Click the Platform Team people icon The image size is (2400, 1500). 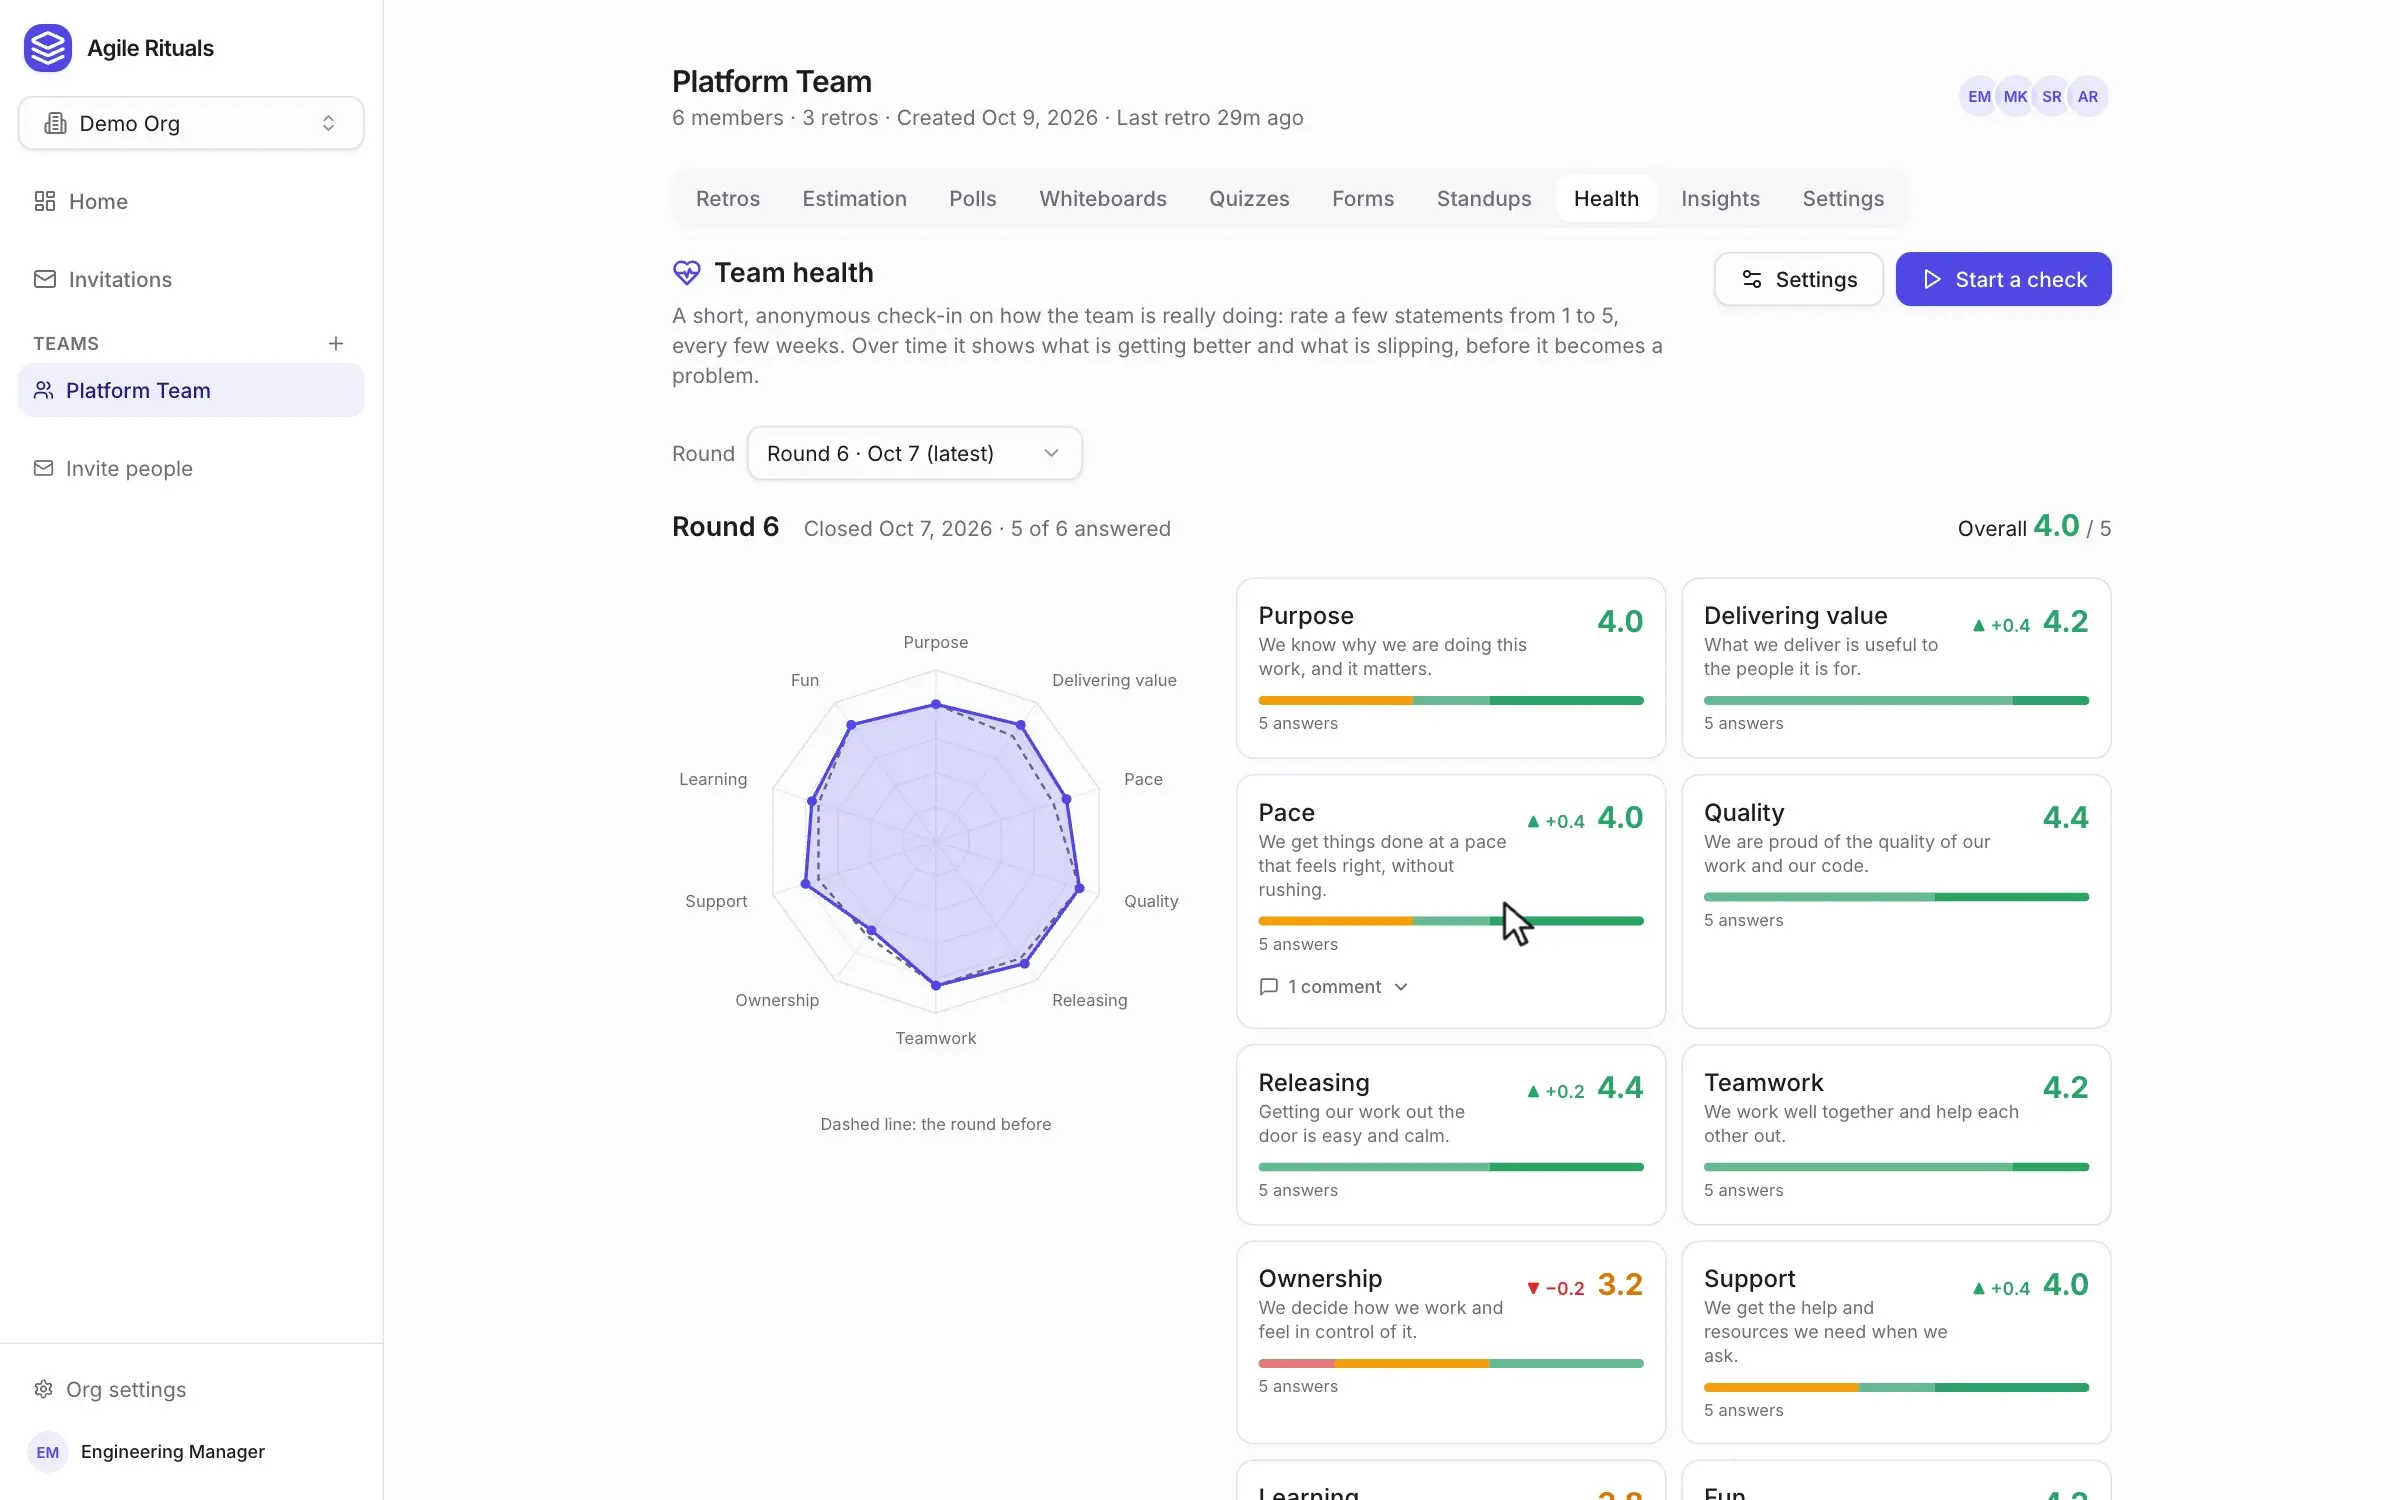pyautogui.click(x=43, y=390)
